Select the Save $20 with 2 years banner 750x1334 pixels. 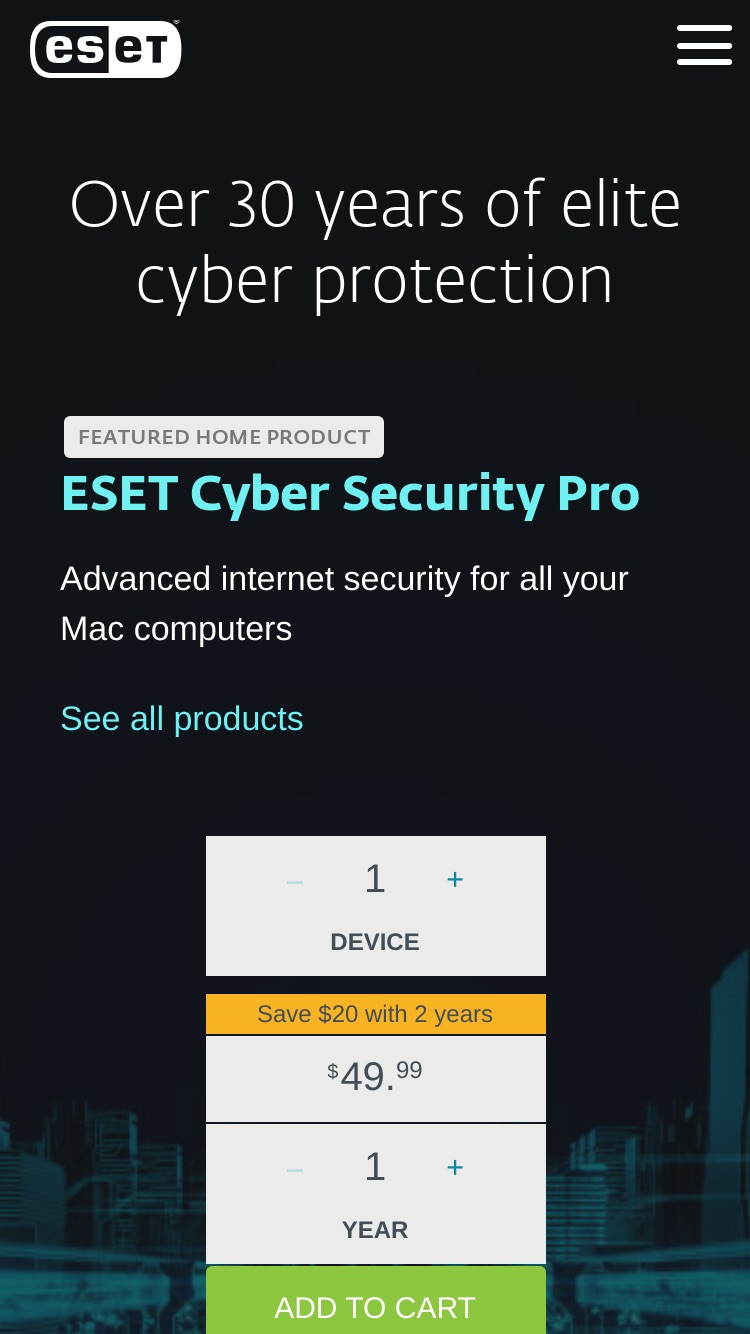click(x=376, y=1014)
